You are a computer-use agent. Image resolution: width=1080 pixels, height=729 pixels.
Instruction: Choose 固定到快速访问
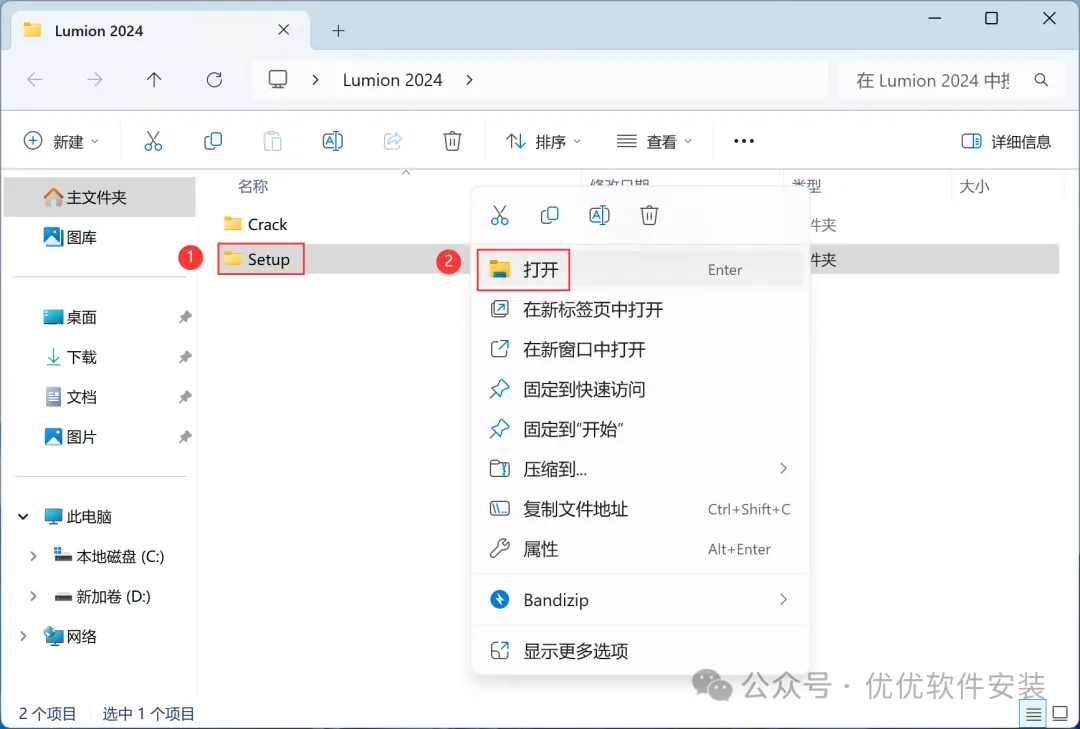click(x=639, y=389)
